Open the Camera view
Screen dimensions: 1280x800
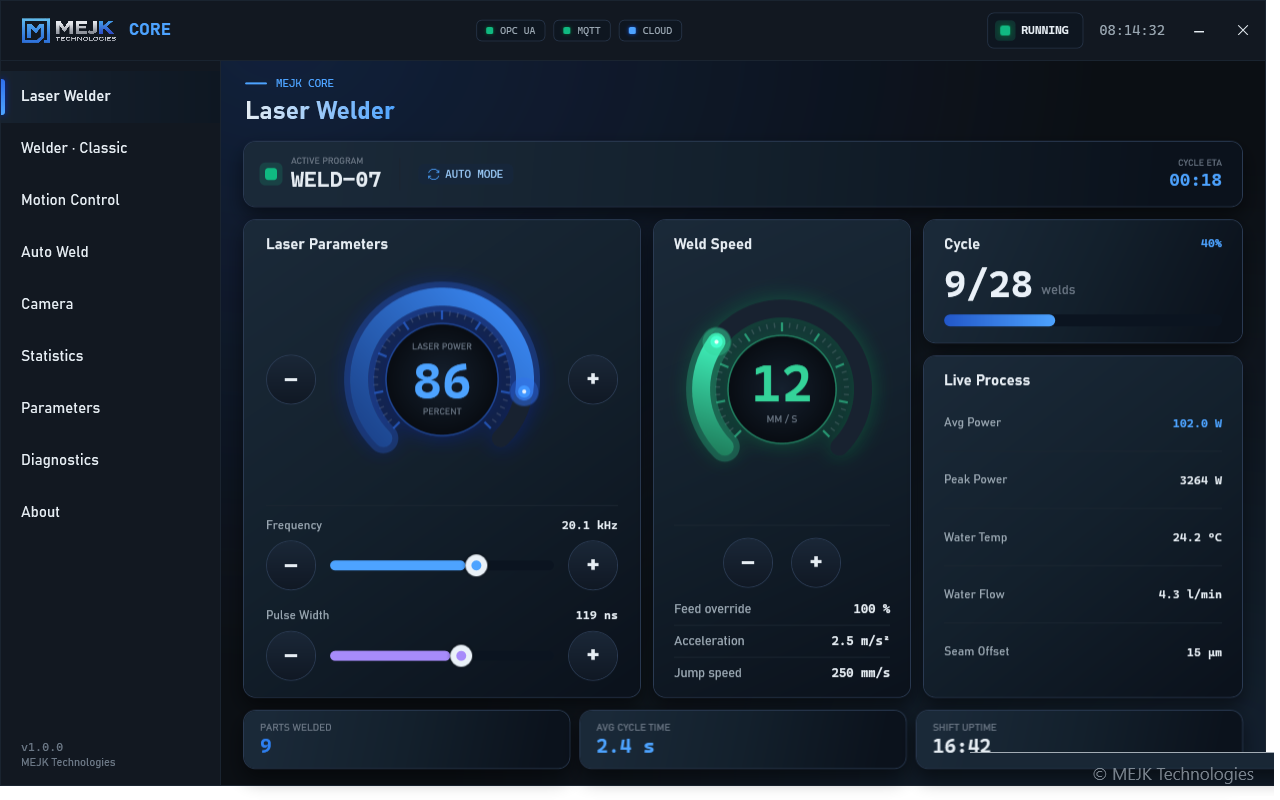click(x=110, y=304)
